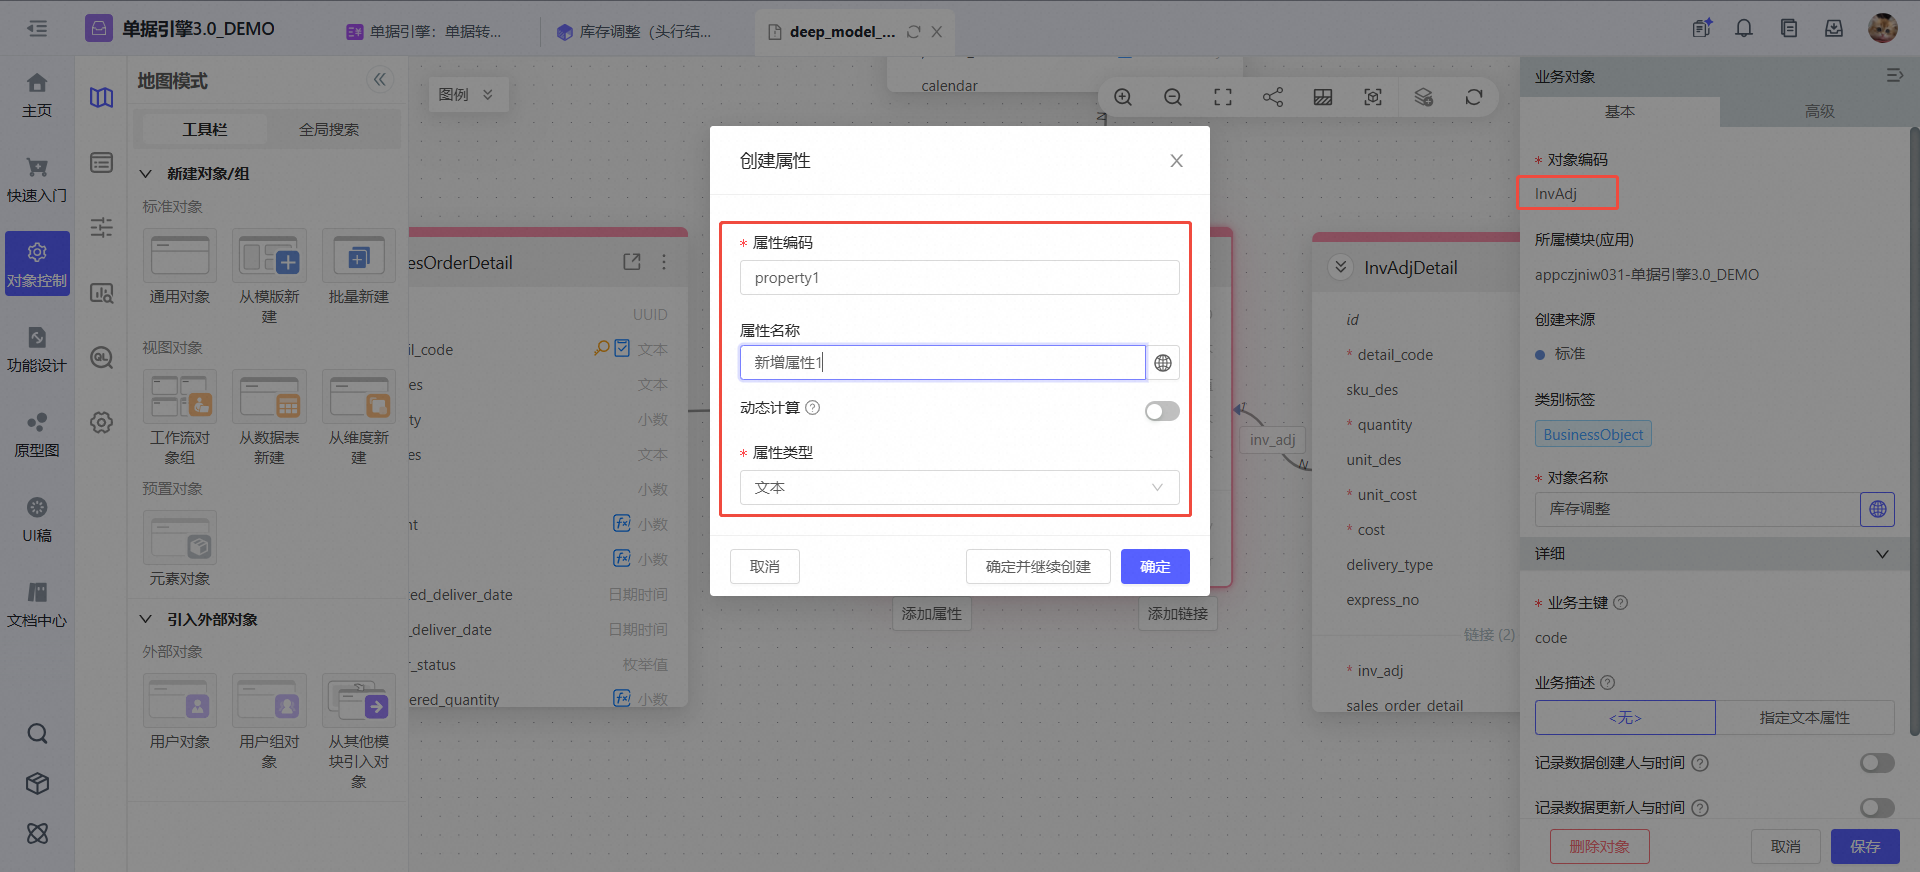Click the 确定并继续创建 button
This screenshot has height=872, width=1920.
[1038, 567]
